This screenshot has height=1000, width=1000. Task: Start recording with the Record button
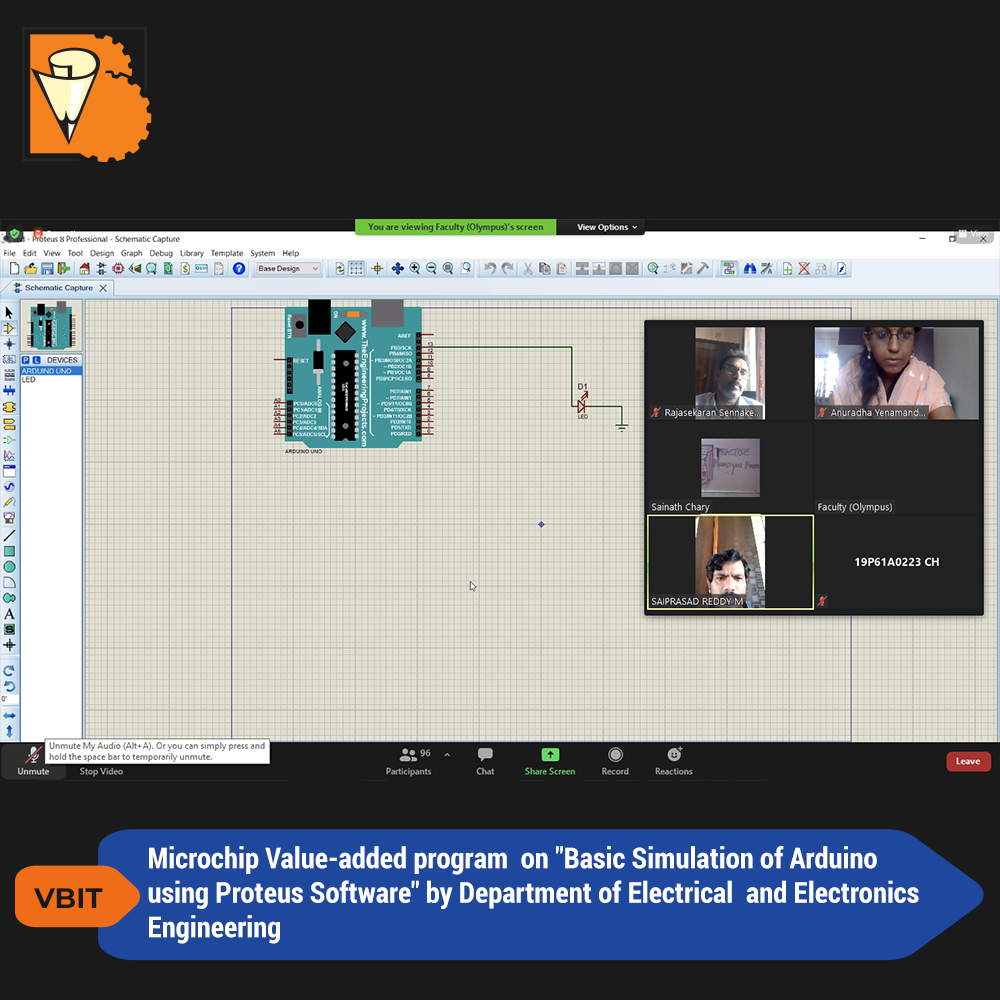(615, 761)
